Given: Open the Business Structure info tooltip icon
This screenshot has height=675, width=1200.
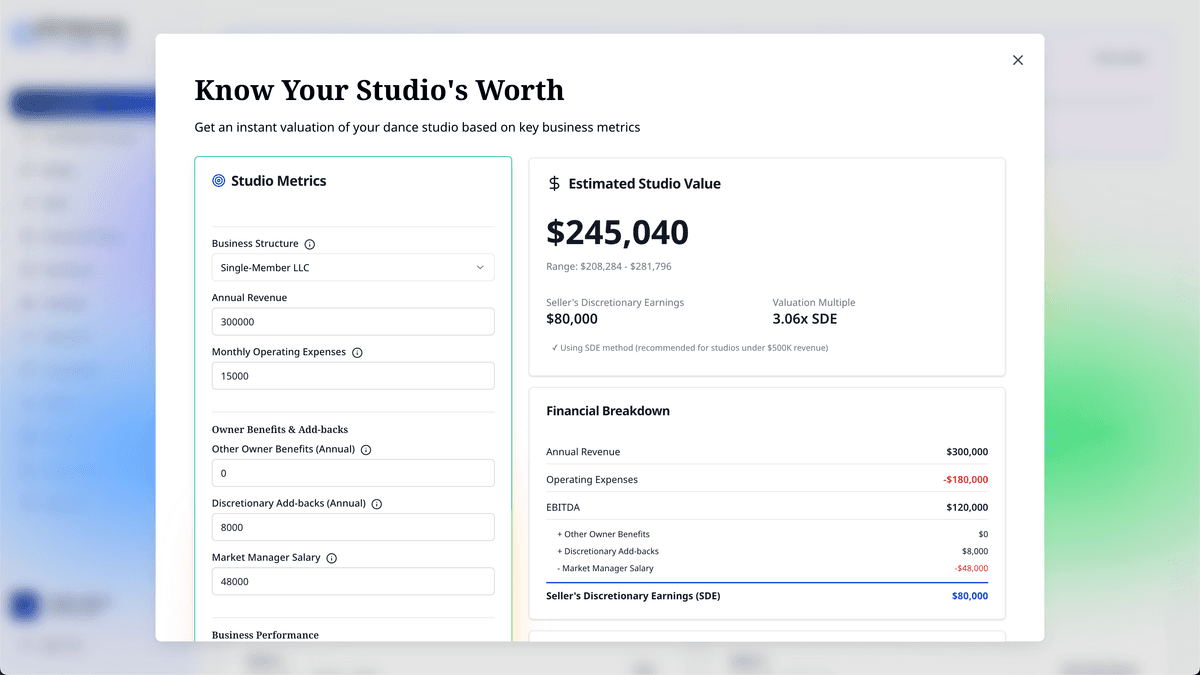Looking at the screenshot, I should [x=309, y=243].
